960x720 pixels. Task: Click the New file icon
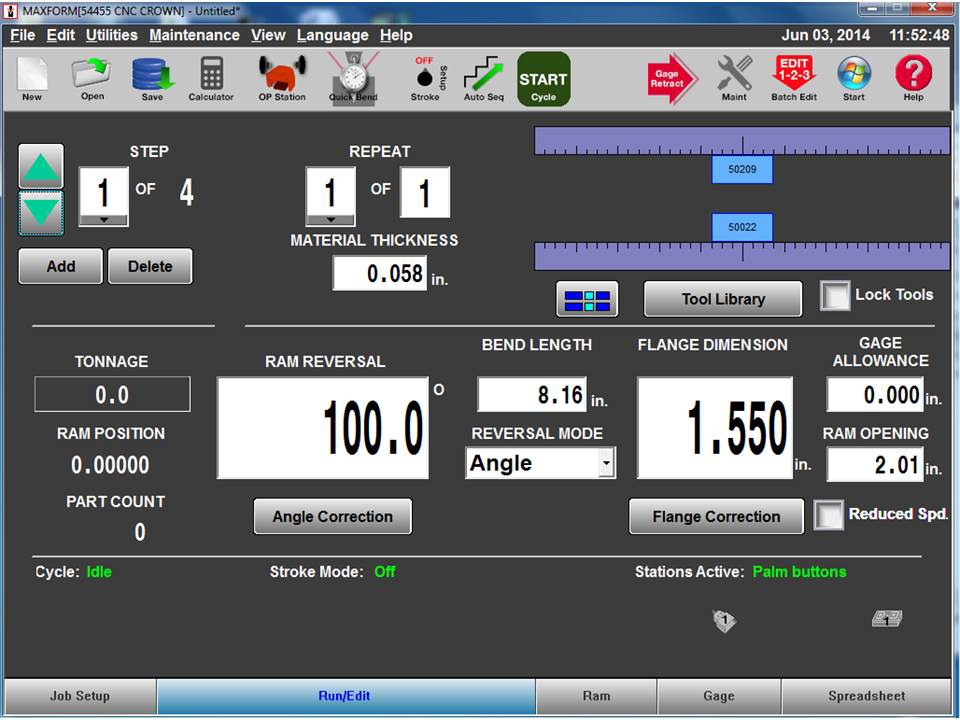pos(32,78)
